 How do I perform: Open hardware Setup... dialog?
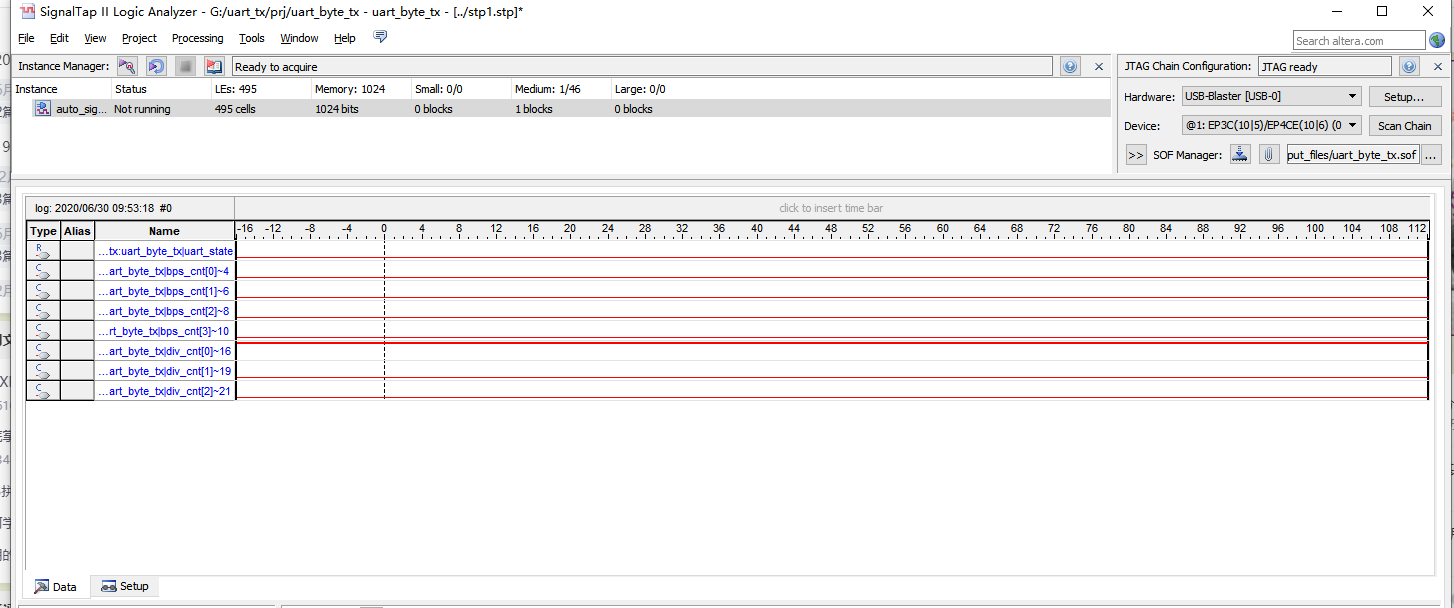click(x=1405, y=96)
